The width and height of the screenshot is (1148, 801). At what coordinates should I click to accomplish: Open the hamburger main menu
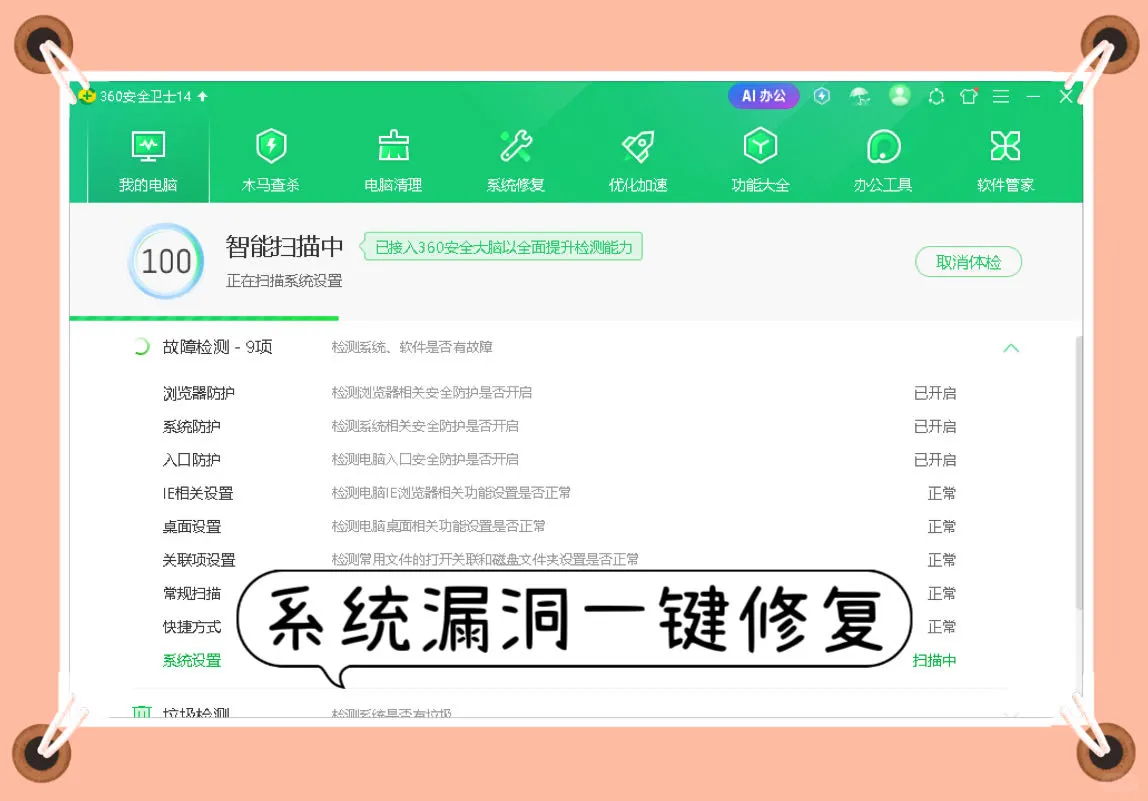pyautogui.click(x=1000, y=96)
